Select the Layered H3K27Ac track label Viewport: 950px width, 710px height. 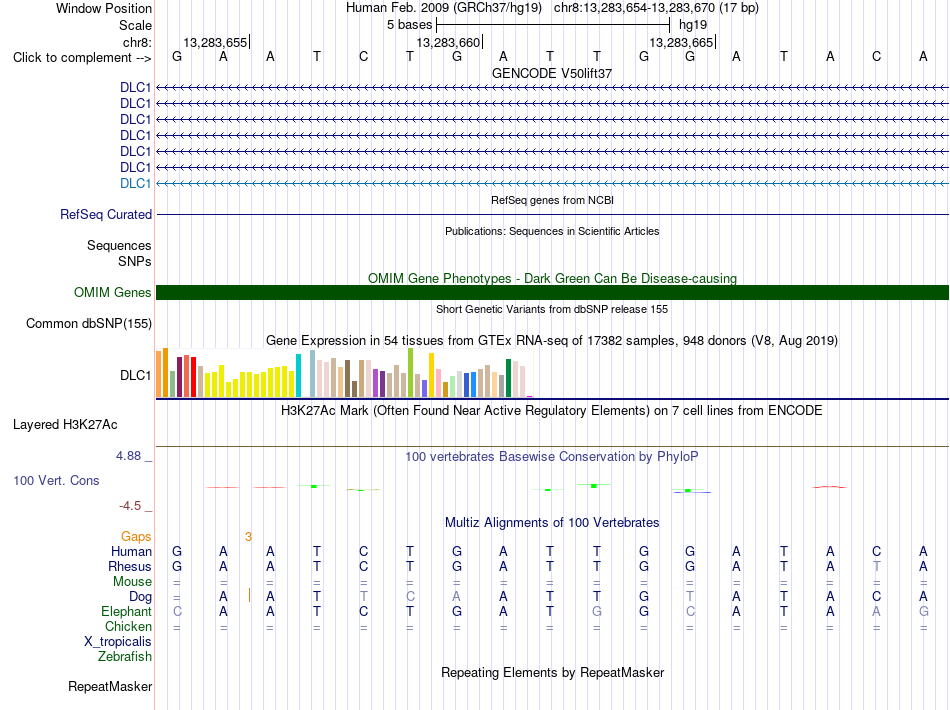pyautogui.click(x=65, y=425)
